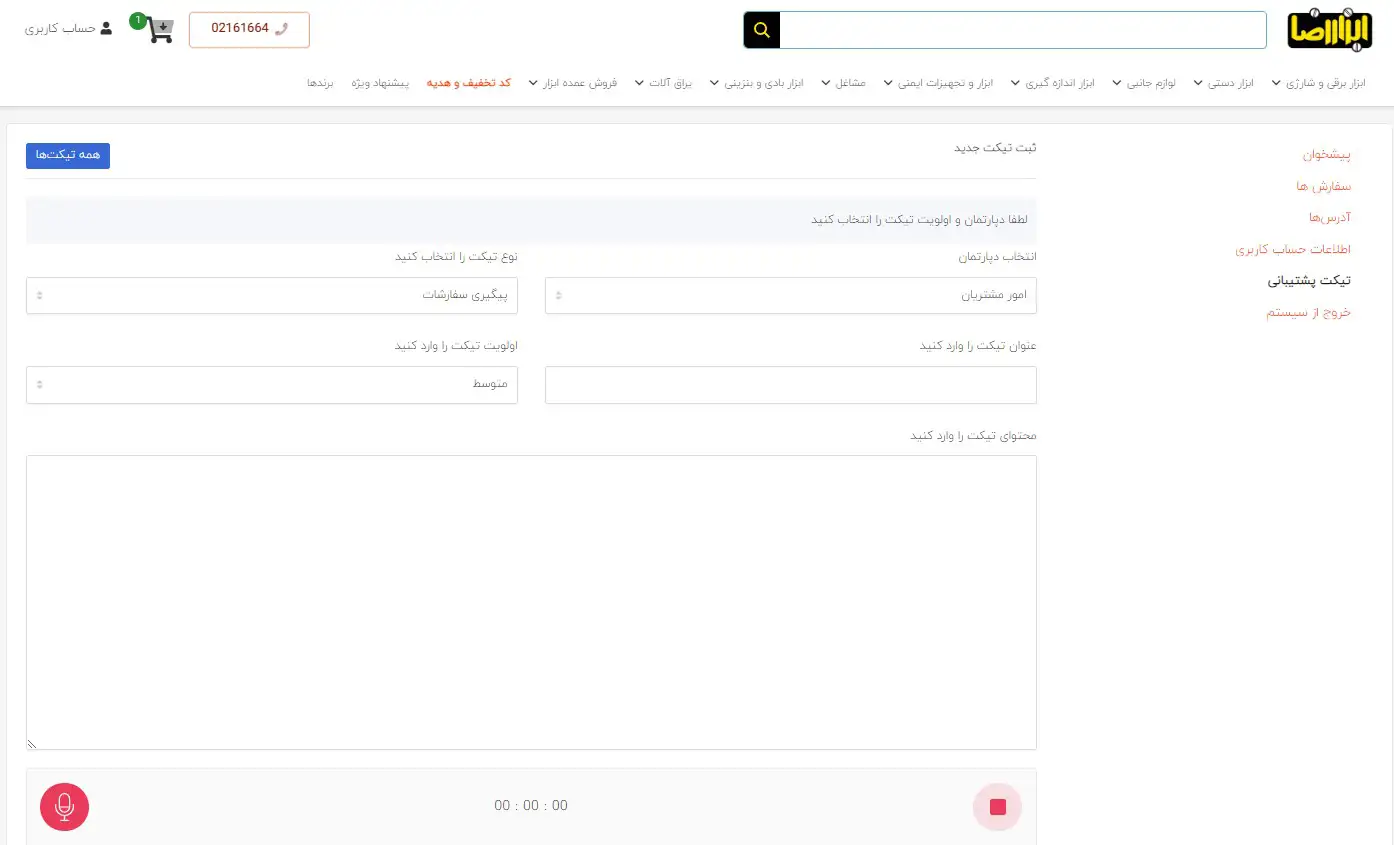Click the نوع تیکت را انتخاب کنید label
Screen dimensions: 1394x845
(x=456, y=257)
